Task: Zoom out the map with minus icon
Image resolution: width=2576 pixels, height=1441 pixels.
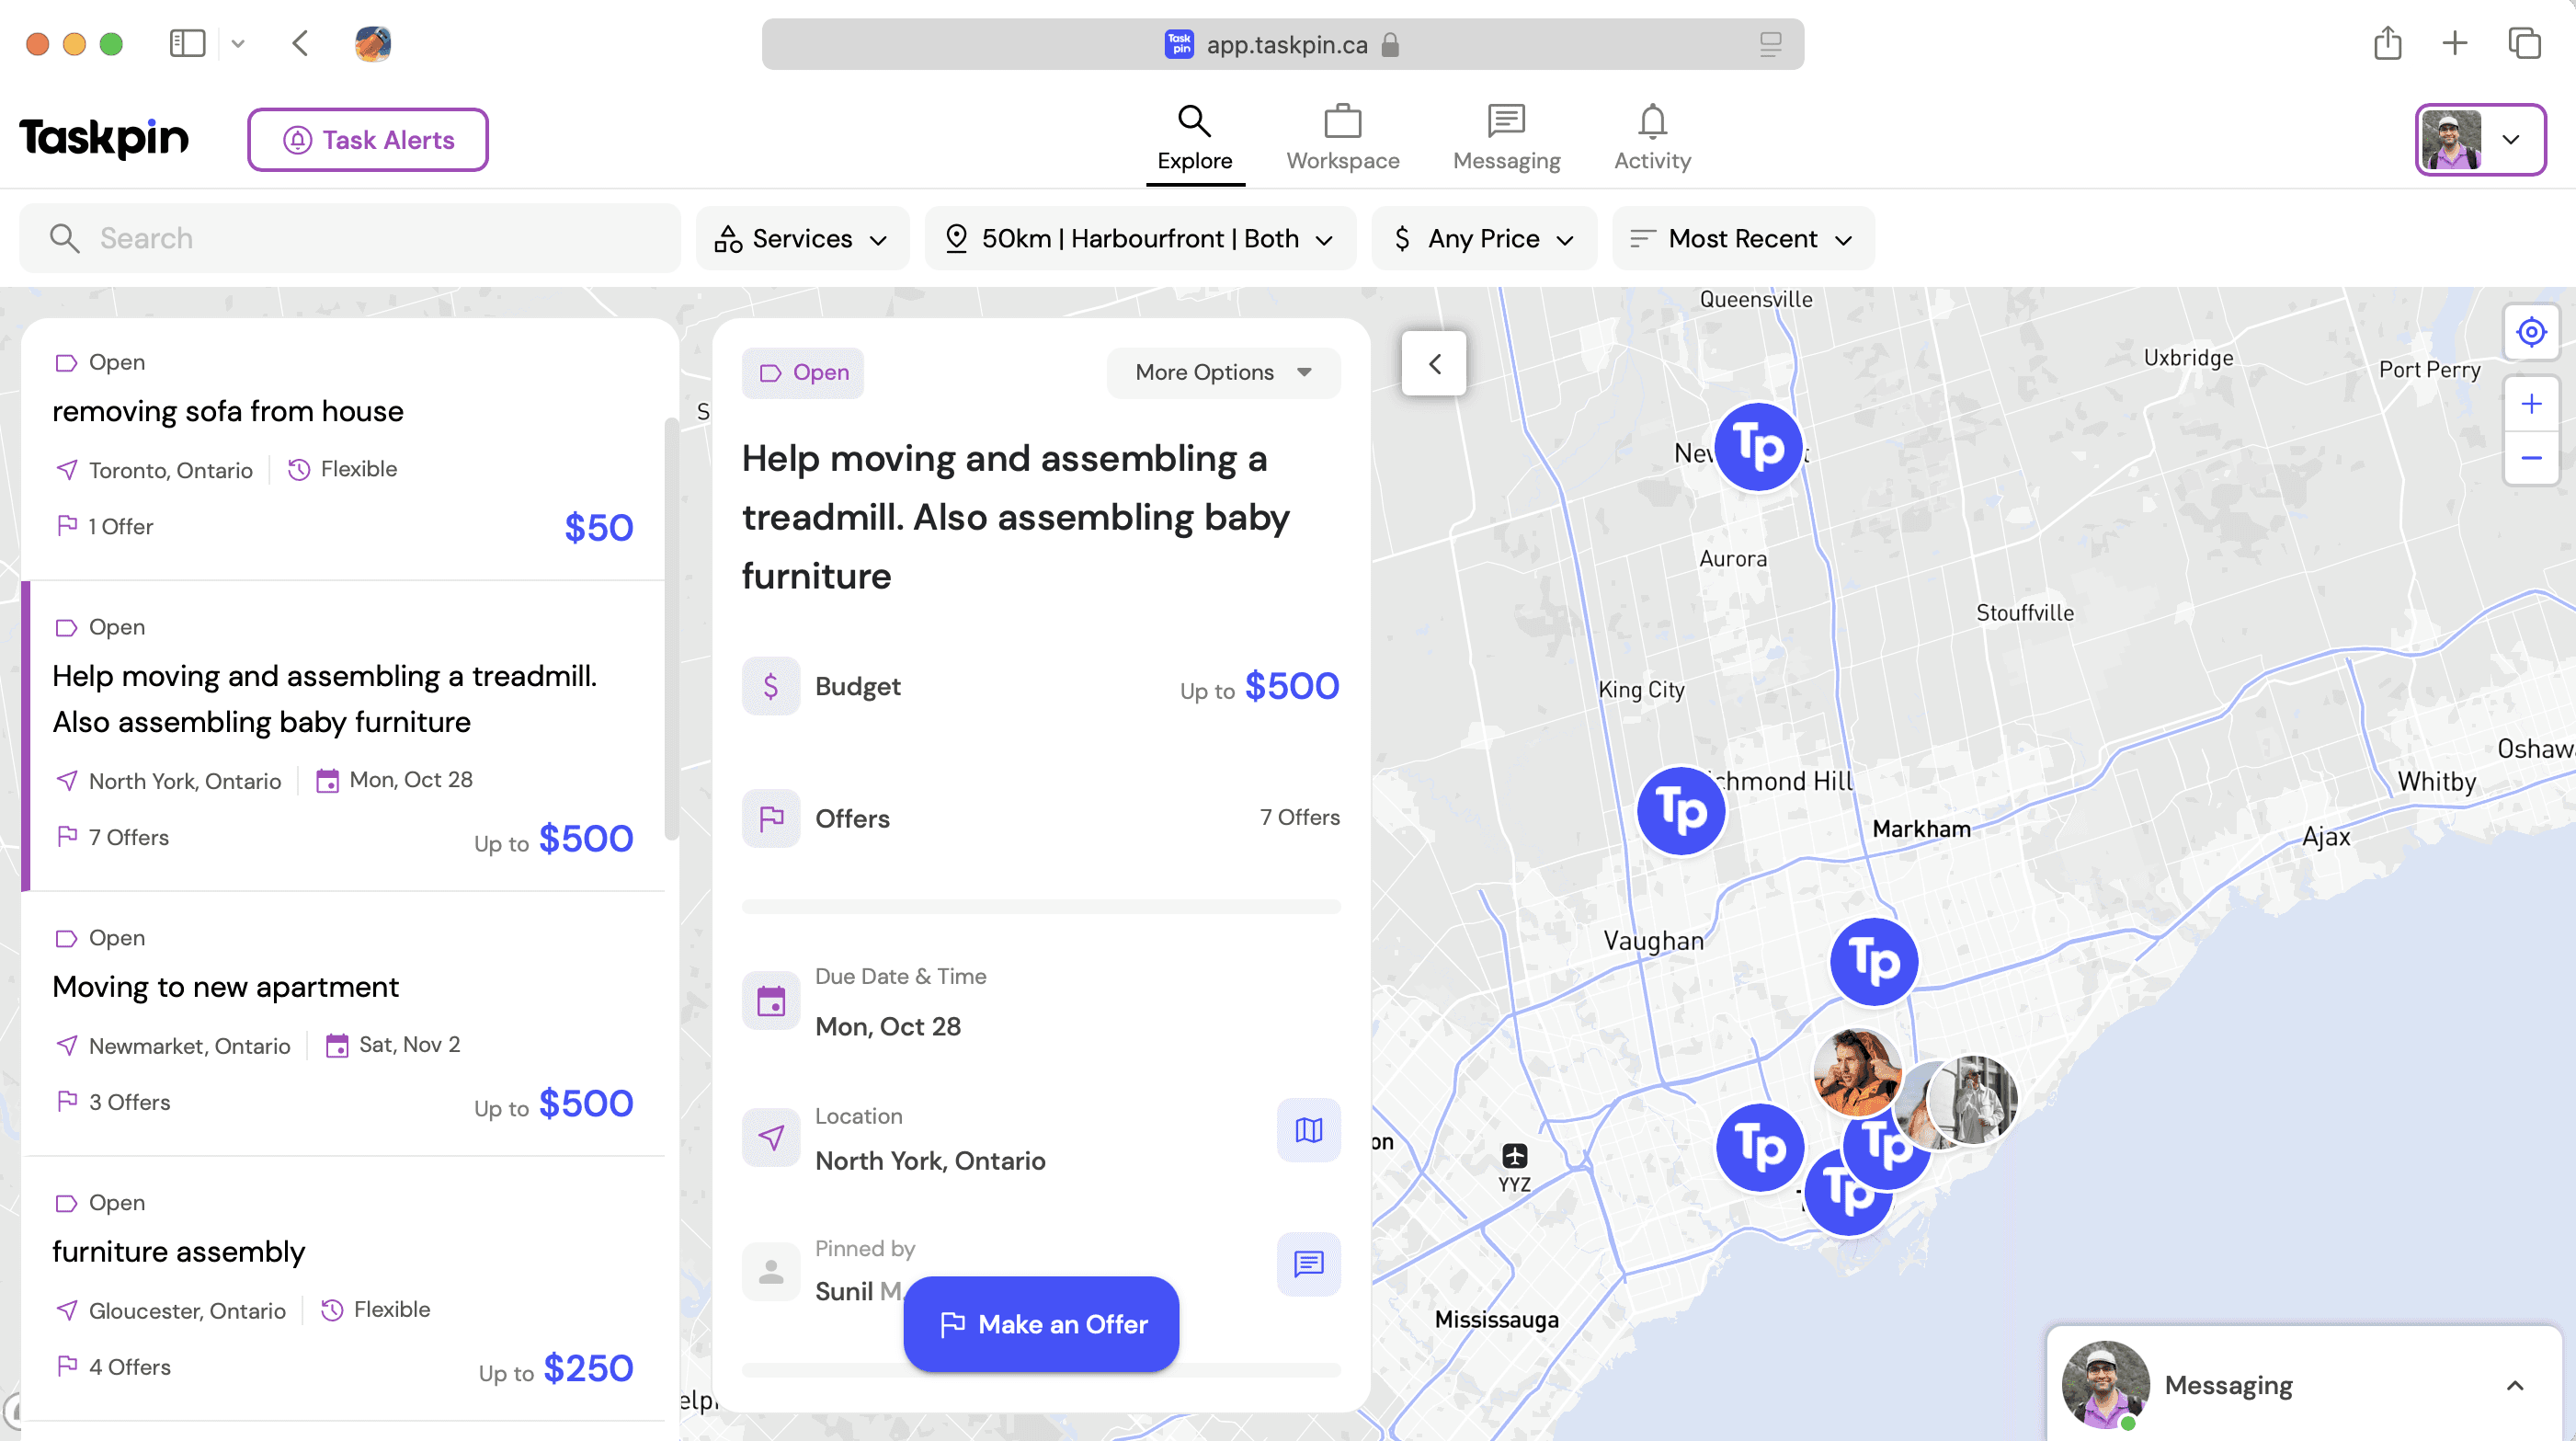Action: [x=2530, y=458]
